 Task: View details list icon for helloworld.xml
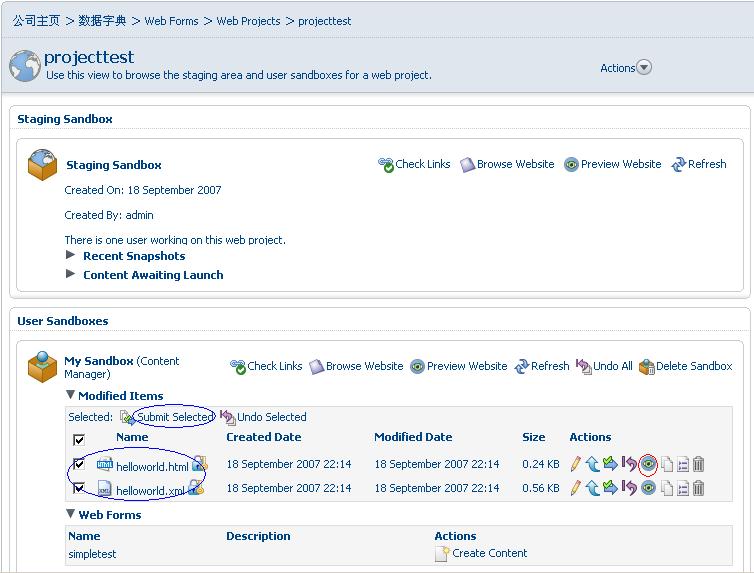(683, 488)
